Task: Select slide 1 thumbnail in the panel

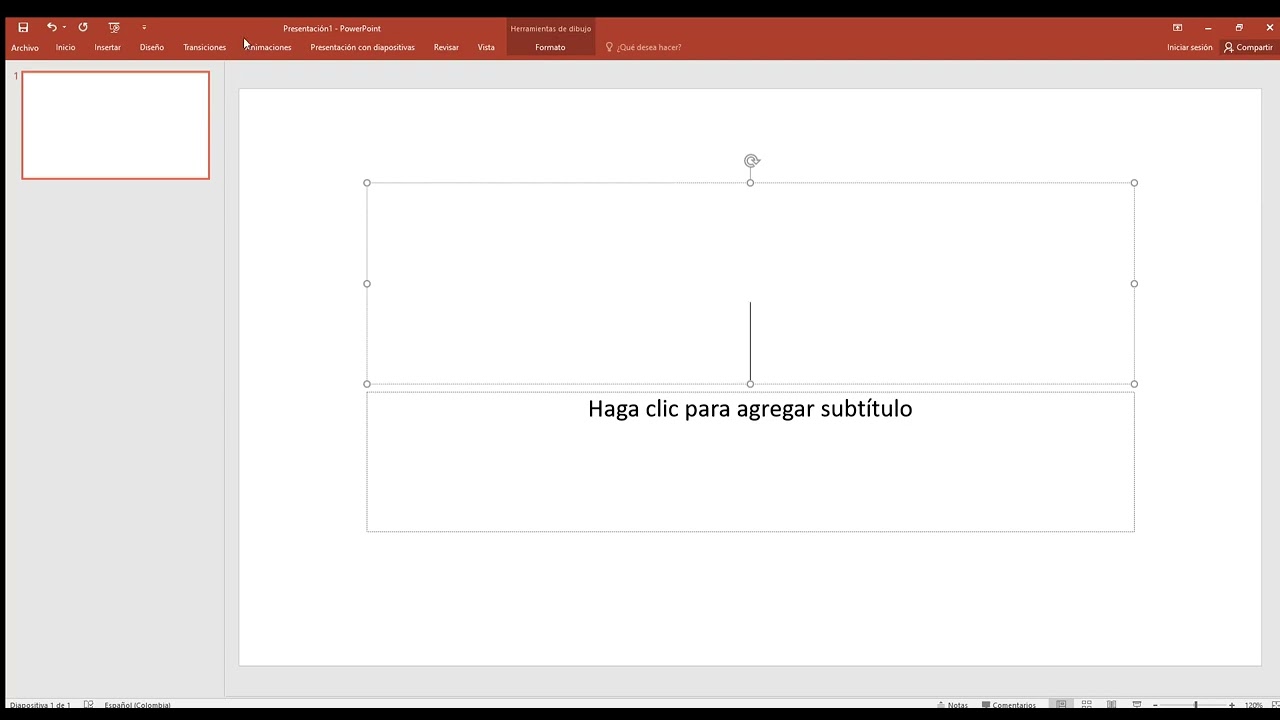Action: tap(116, 125)
